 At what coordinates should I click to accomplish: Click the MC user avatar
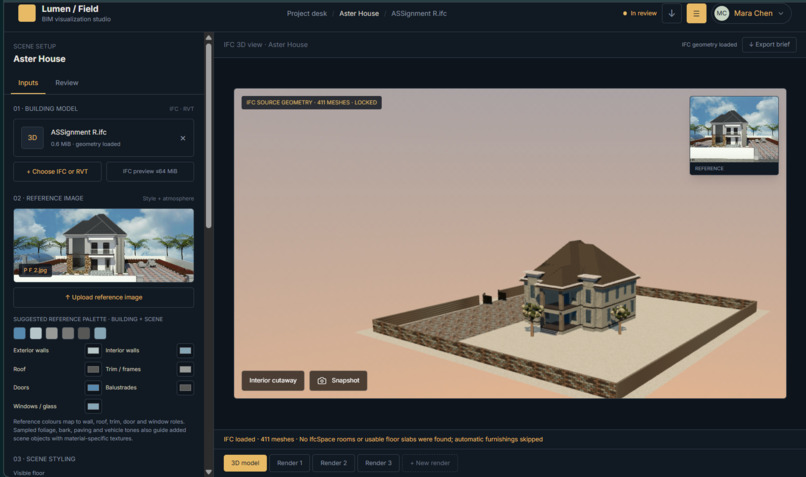721,13
